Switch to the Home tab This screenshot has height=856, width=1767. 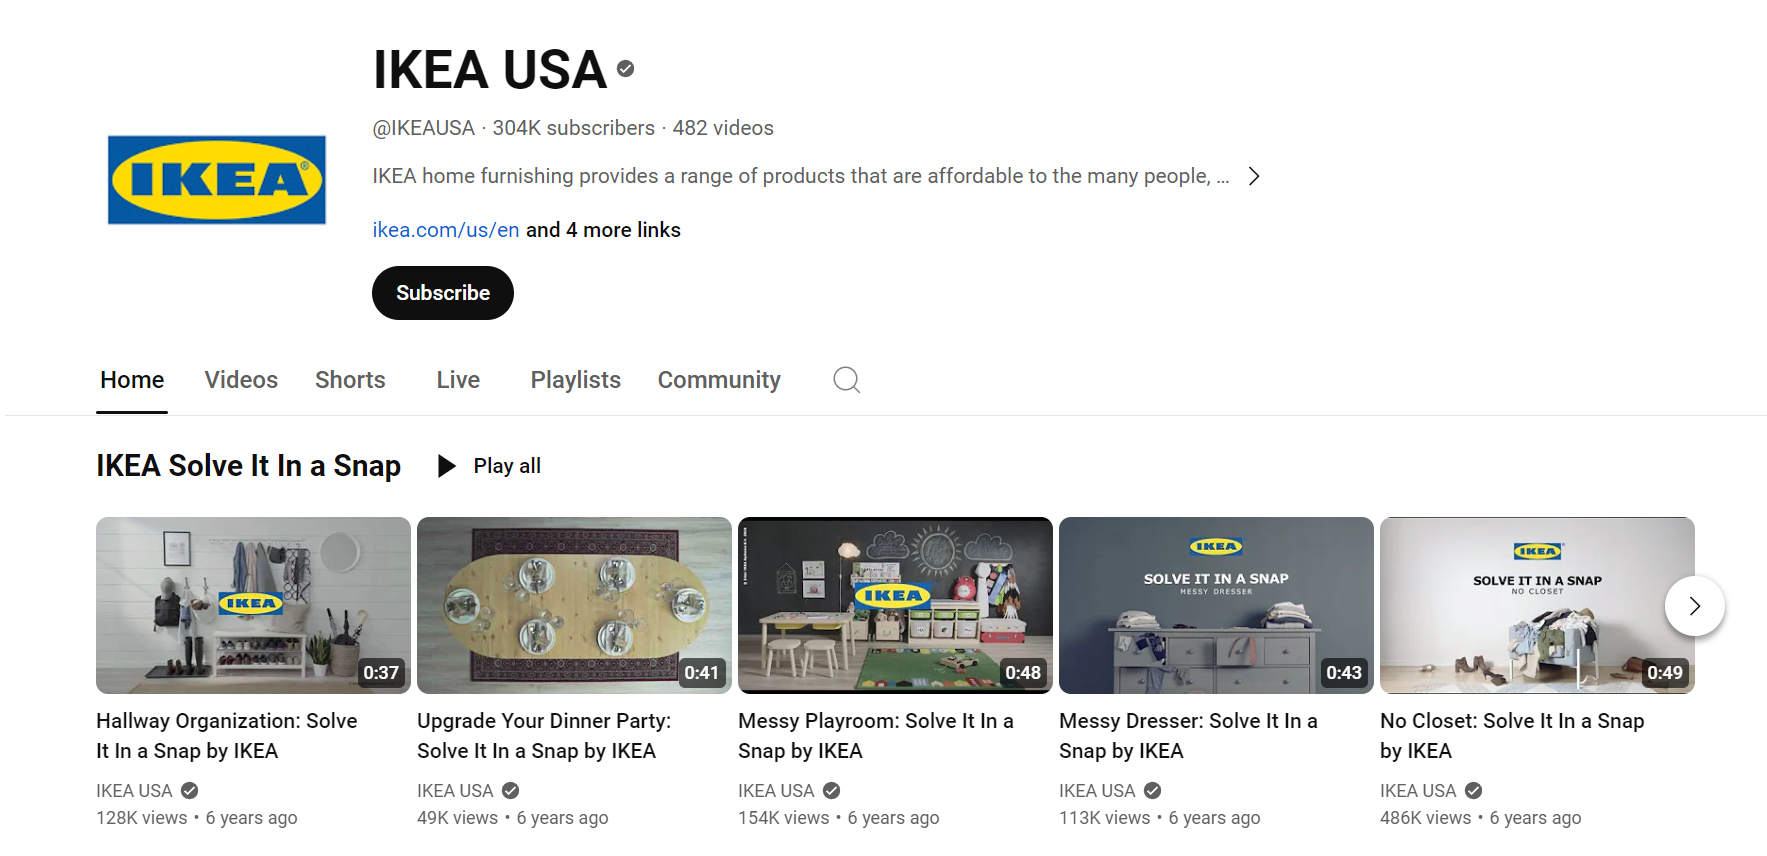point(132,380)
